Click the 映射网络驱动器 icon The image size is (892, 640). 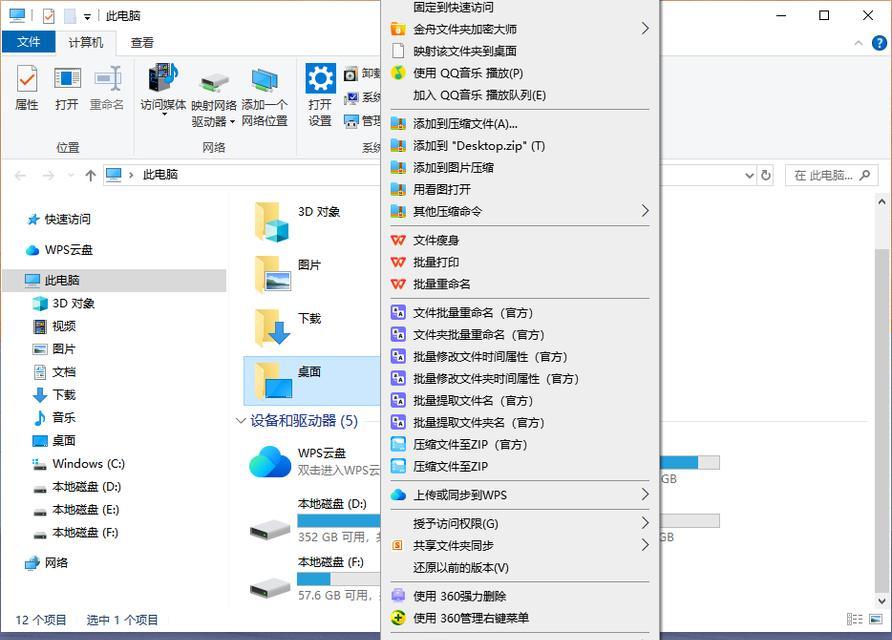point(214,83)
